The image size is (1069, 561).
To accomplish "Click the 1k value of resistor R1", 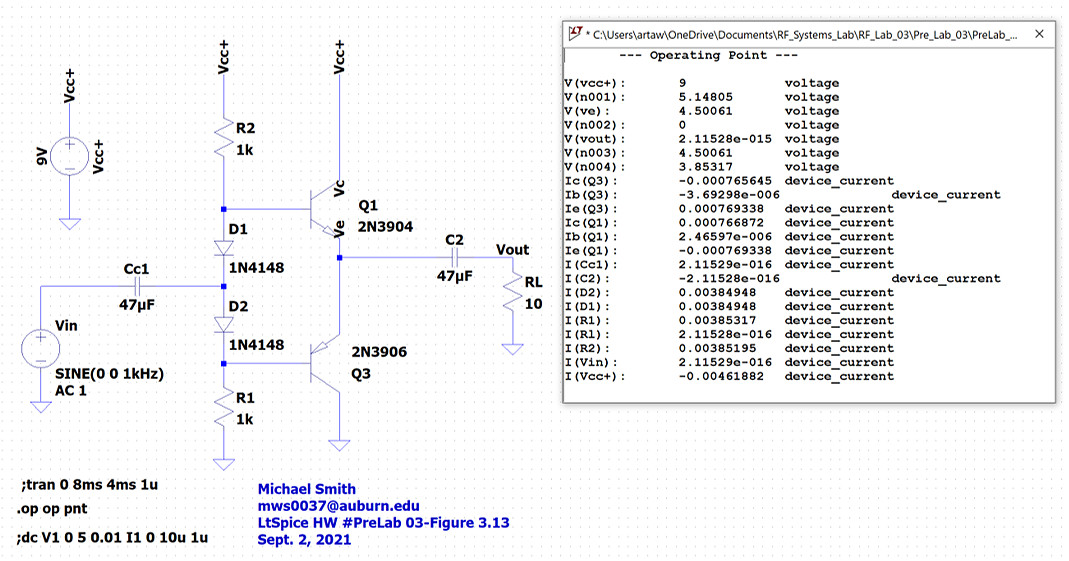I will [245, 419].
